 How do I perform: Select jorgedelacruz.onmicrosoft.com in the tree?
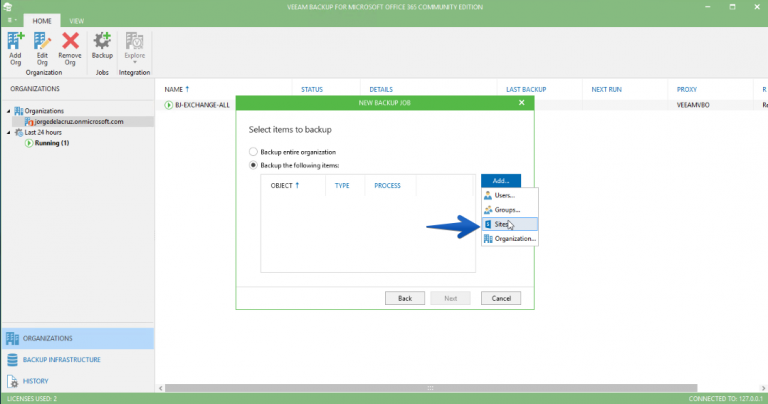coord(79,121)
